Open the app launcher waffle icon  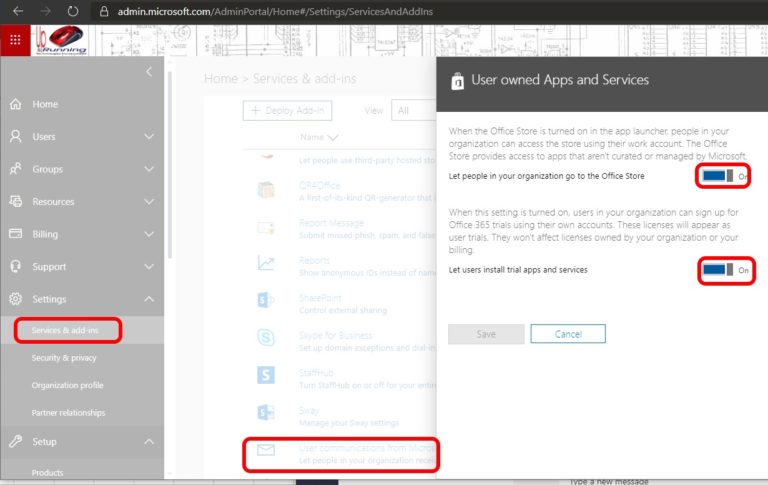tap(15, 40)
